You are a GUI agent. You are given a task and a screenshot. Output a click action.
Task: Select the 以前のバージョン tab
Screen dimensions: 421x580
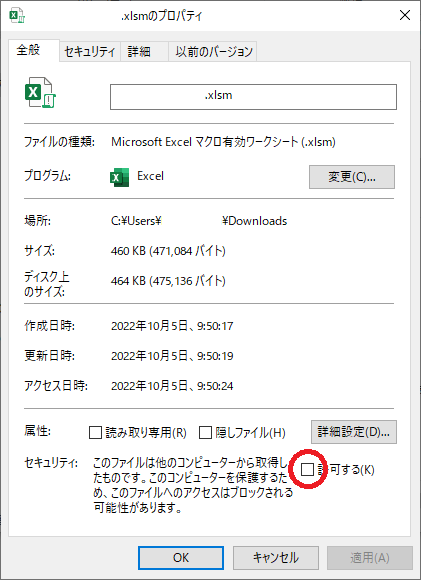tap(213, 51)
